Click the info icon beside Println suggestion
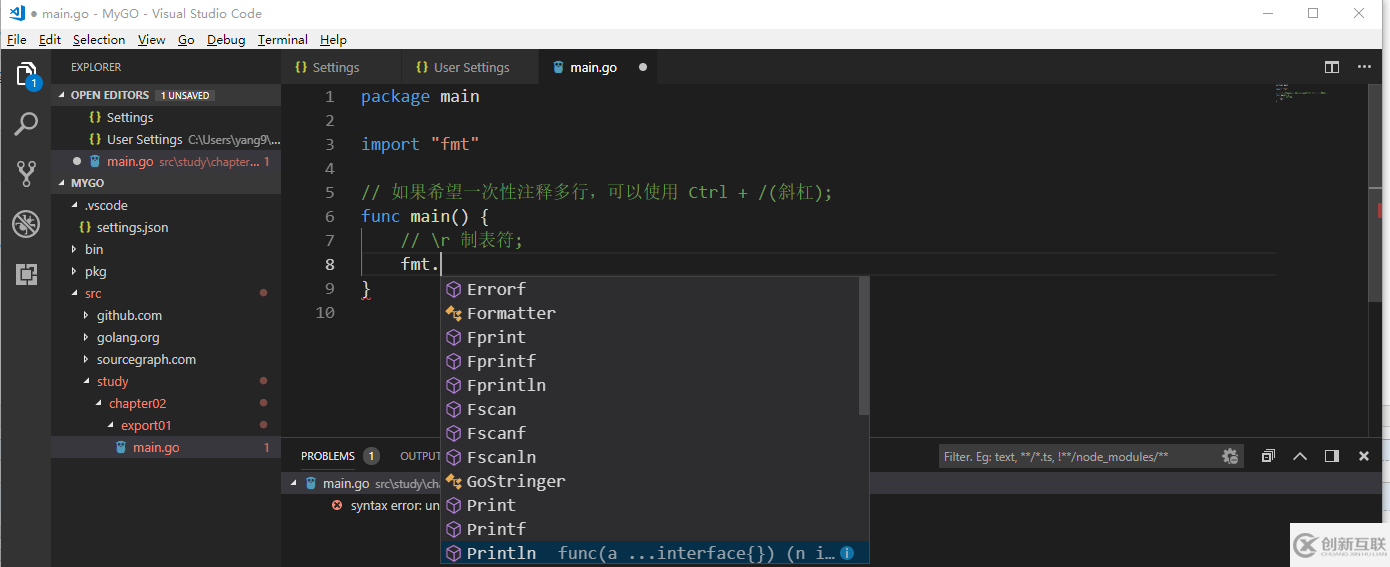This screenshot has width=1390, height=567. (847, 553)
